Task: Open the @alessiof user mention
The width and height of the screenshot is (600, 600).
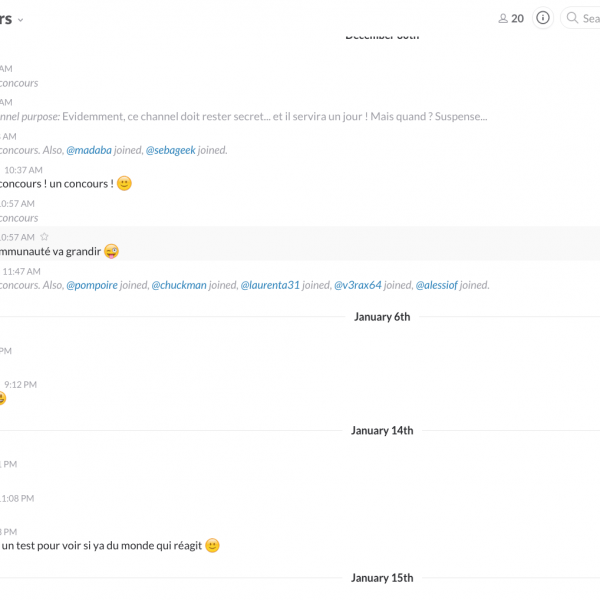Action: point(437,285)
